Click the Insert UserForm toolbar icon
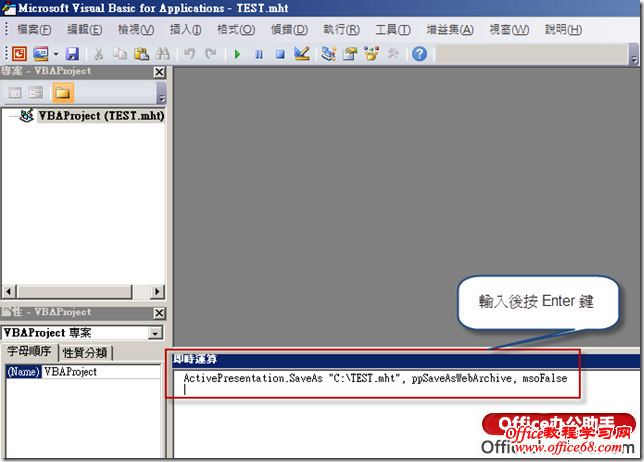The image size is (644, 462). point(41,54)
